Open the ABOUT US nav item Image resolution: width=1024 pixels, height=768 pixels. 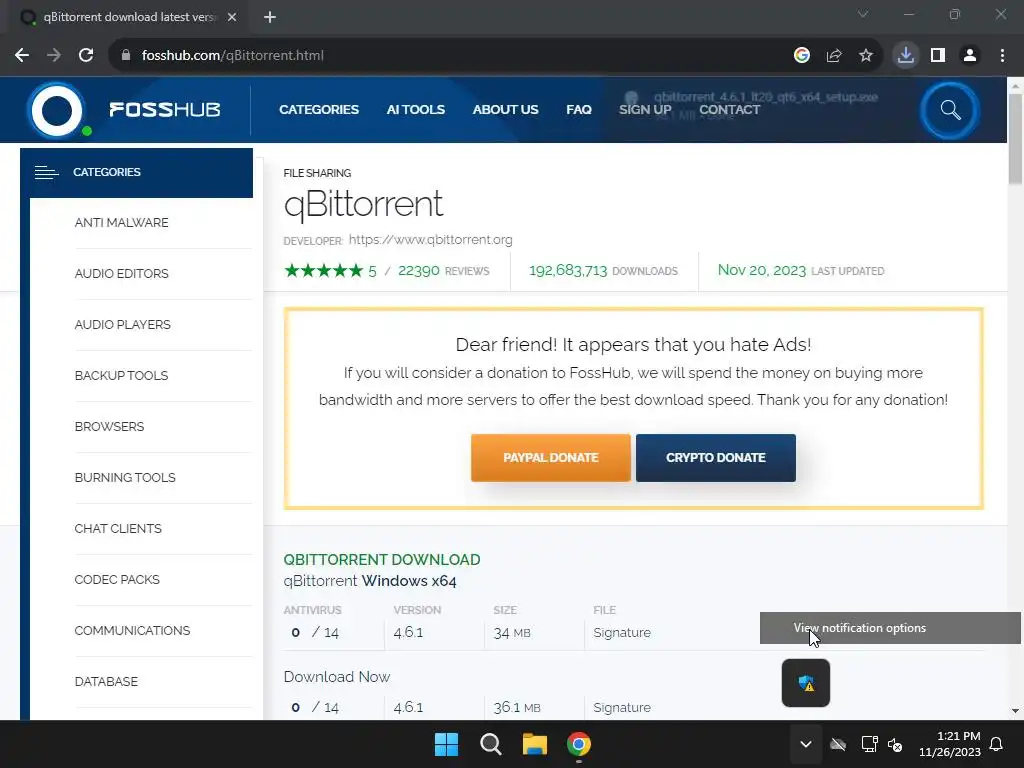pos(505,110)
